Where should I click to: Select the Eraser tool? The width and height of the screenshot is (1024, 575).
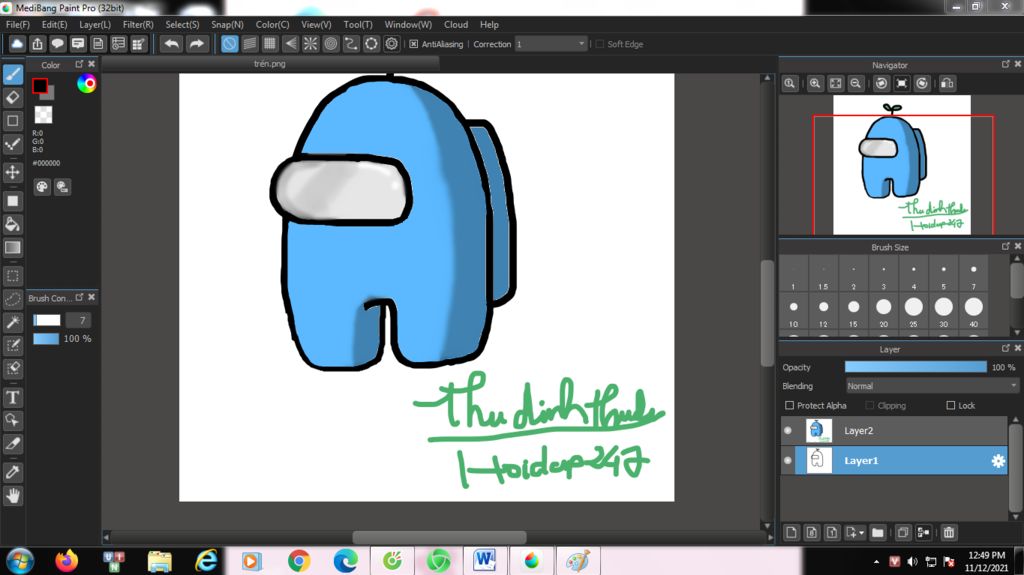coord(13,97)
